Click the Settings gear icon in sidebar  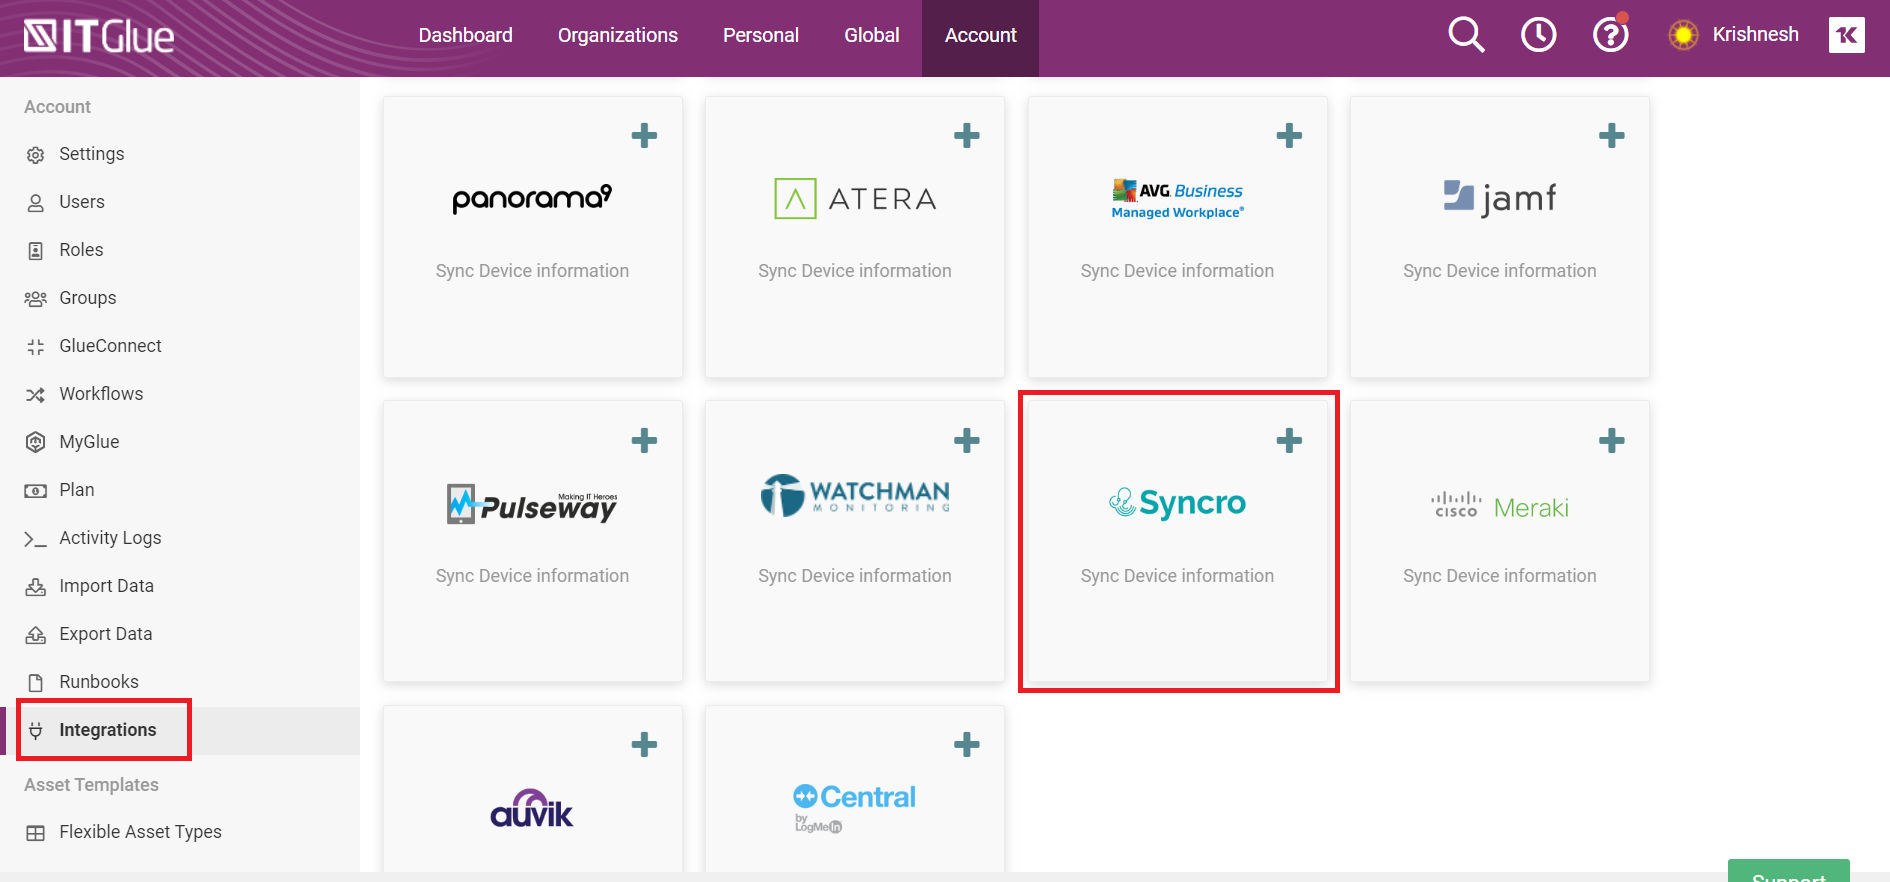point(36,155)
